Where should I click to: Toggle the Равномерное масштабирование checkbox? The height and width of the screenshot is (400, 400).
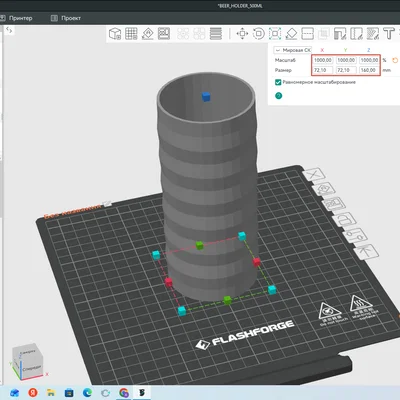(278, 82)
